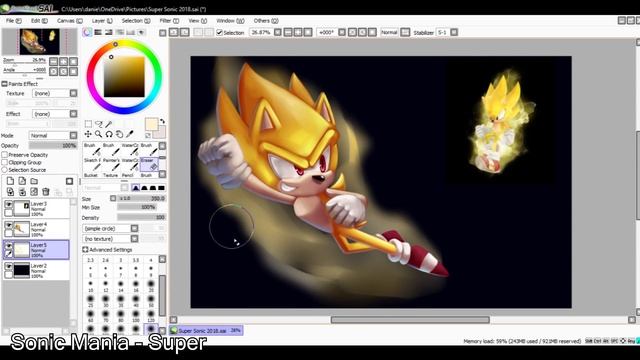Select Layer4 in the layer list
640x360 pixels.
36,229
